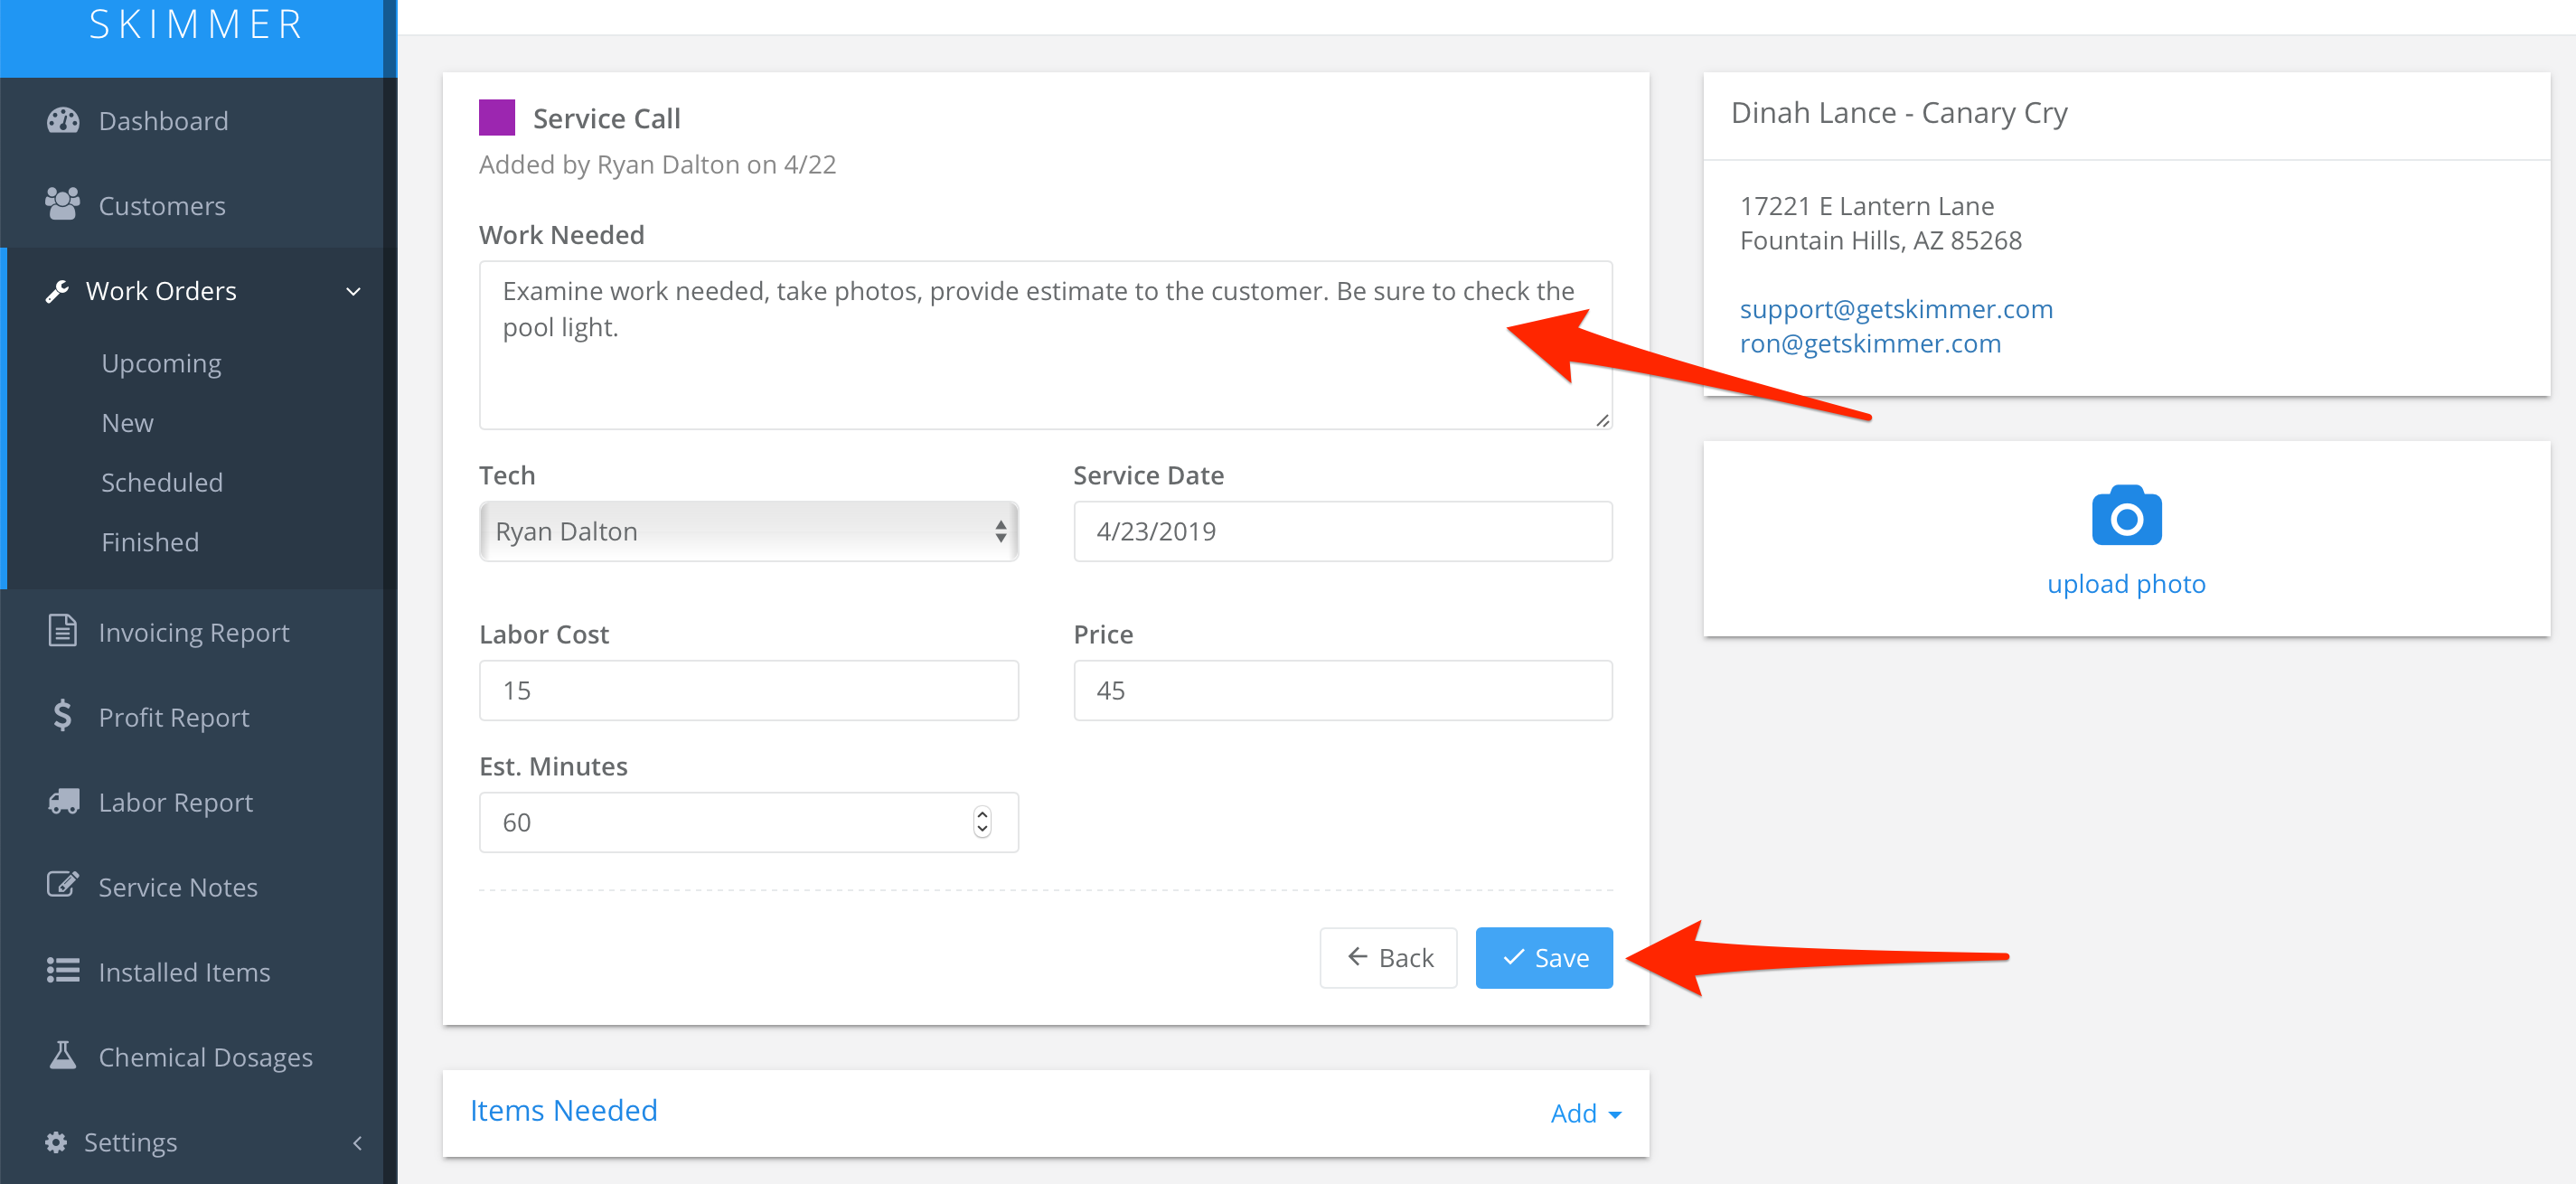Click the Labor Report truck icon
The height and width of the screenshot is (1184, 2576).
click(62, 801)
